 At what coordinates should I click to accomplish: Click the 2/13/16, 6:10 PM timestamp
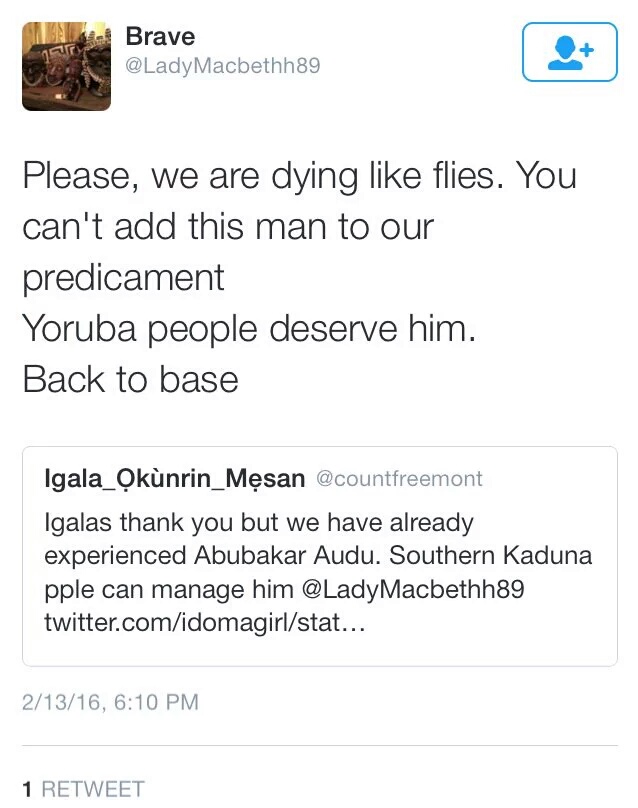[x=110, y=703]
